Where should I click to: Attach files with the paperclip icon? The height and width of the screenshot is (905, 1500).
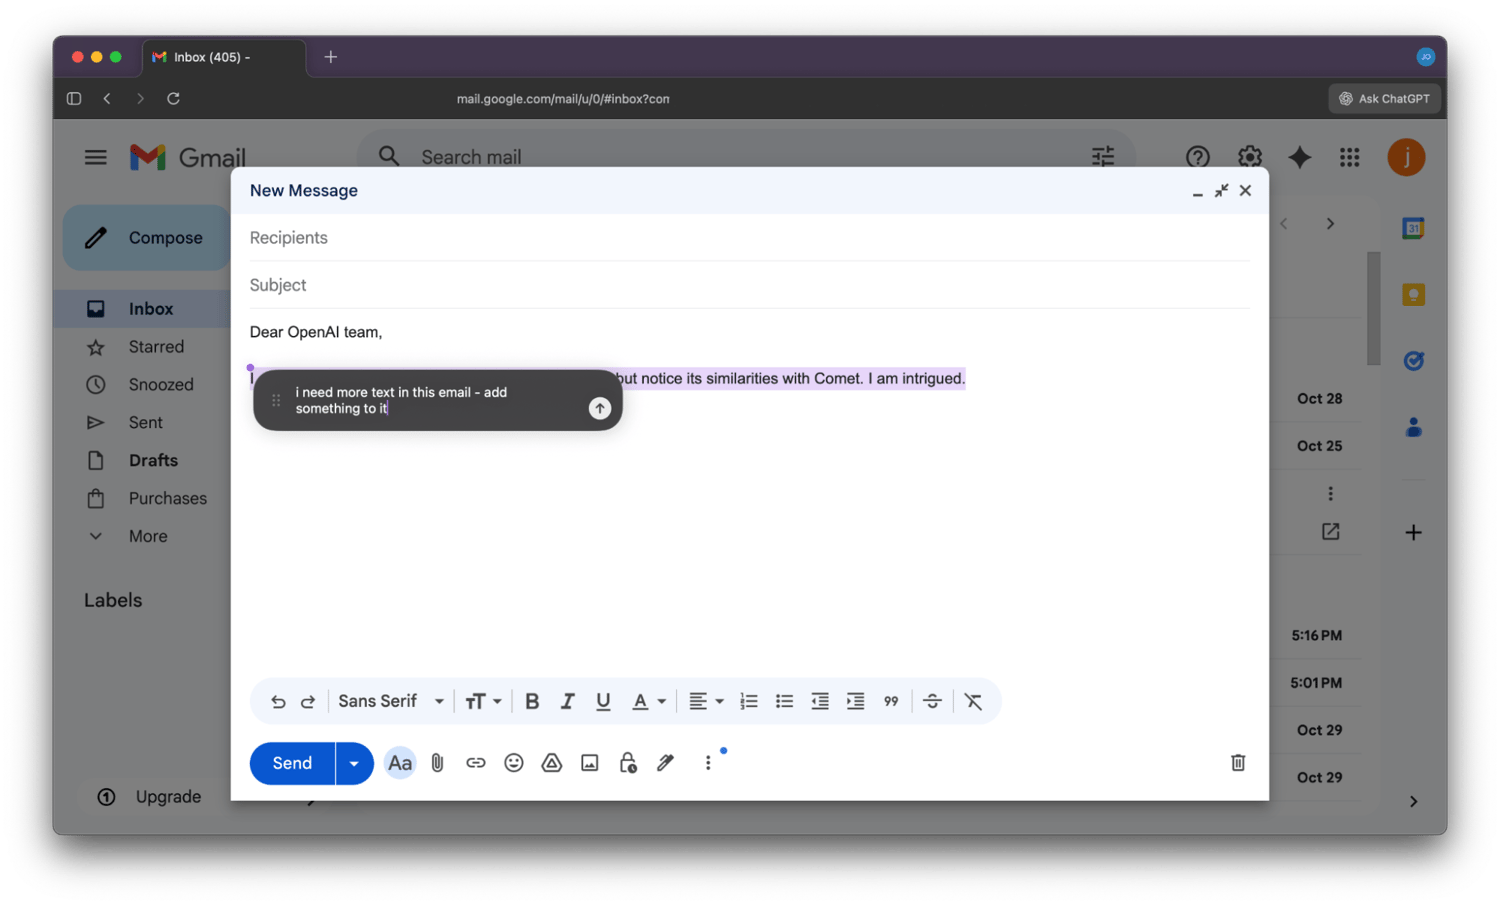pos(438,763)
